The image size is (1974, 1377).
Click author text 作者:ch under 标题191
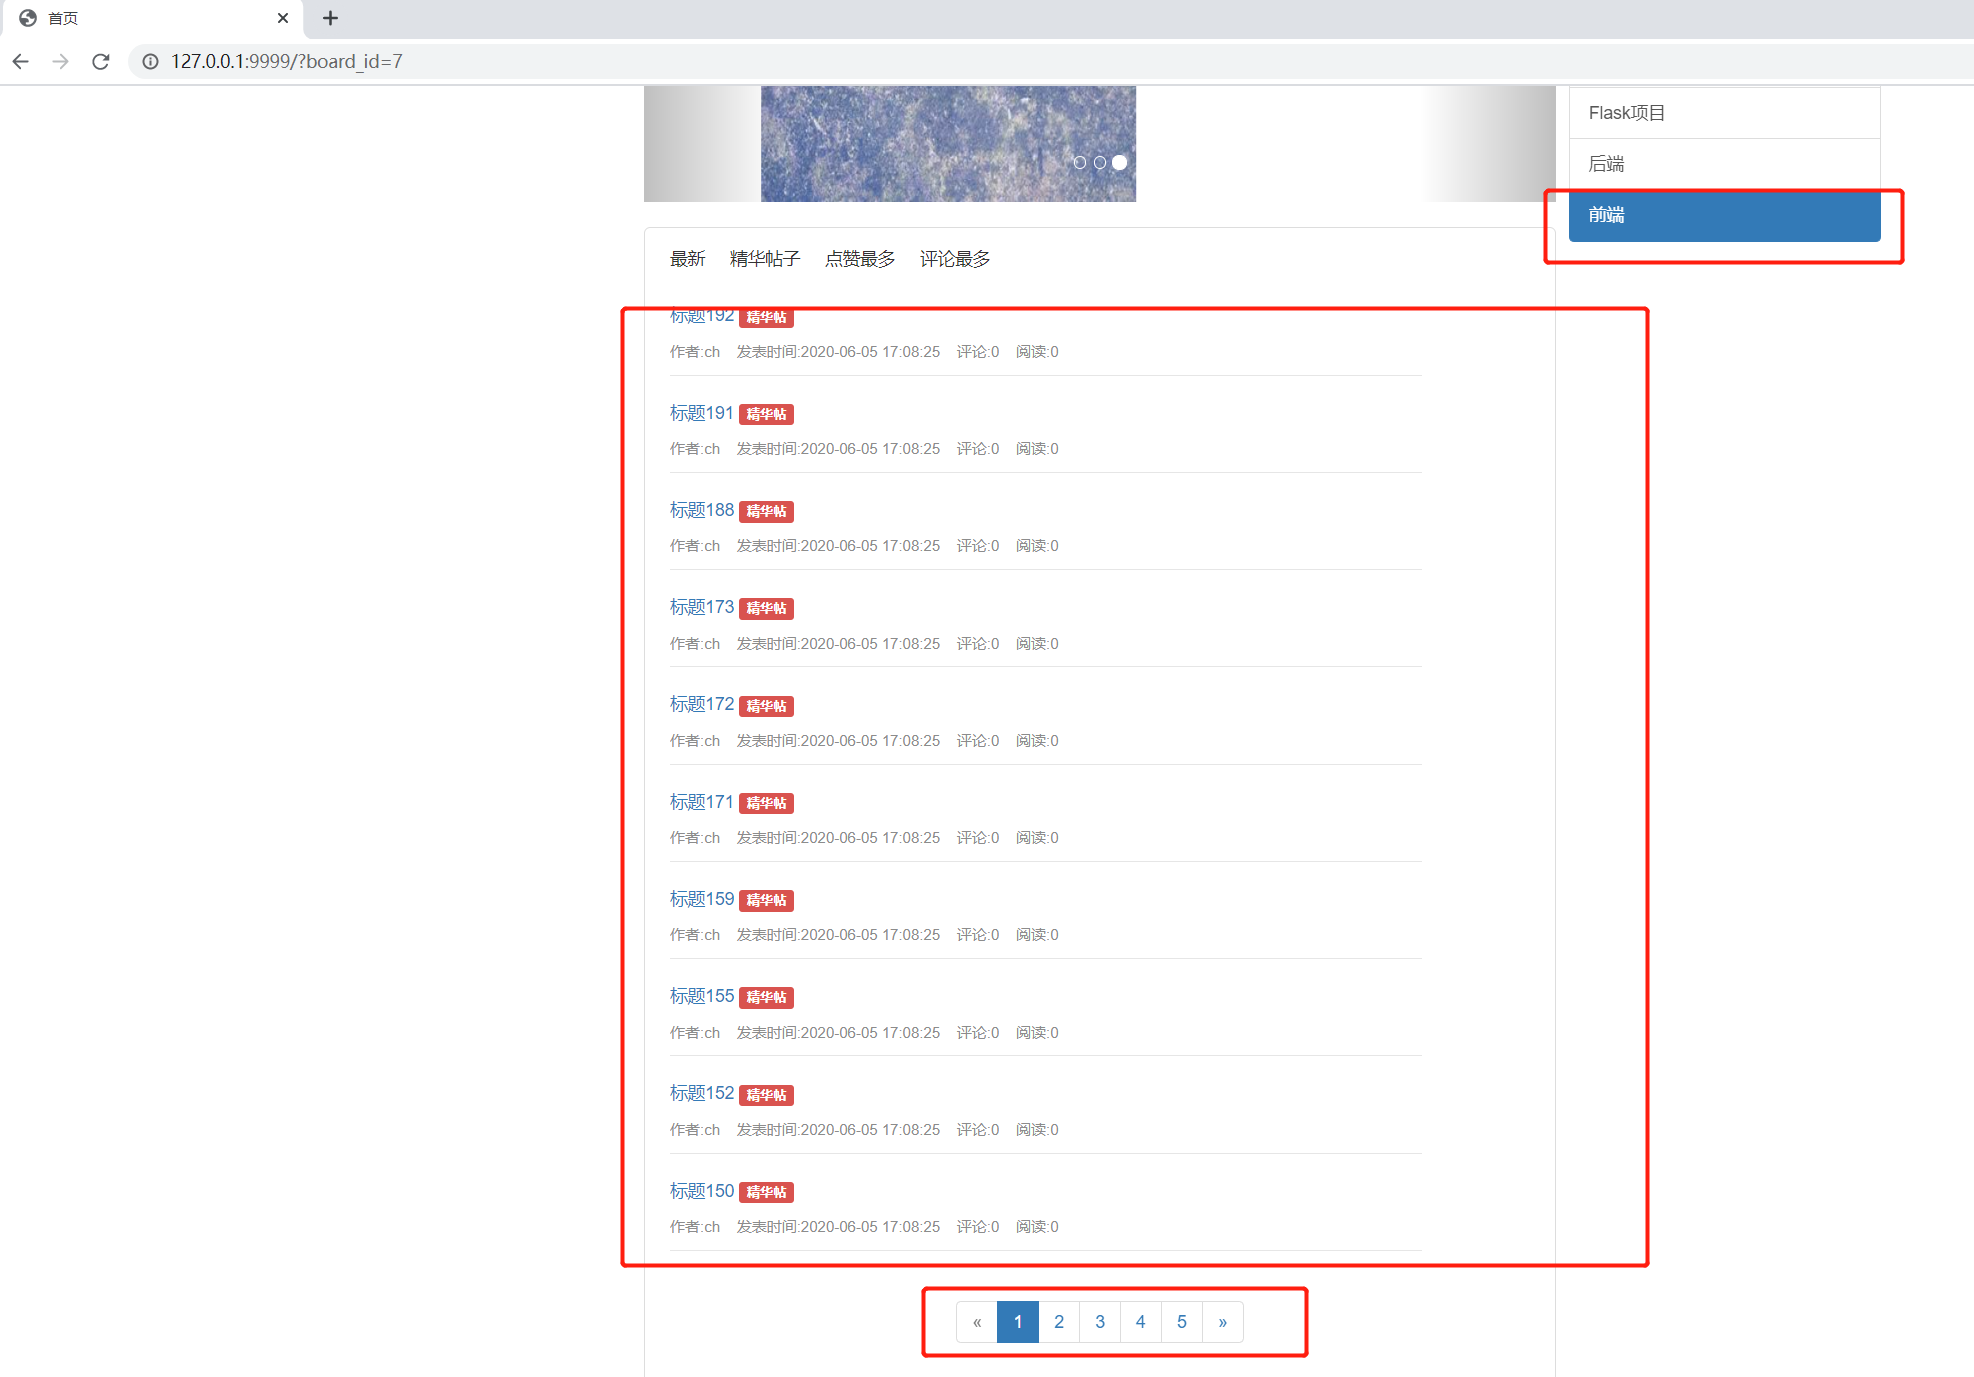[695, 449]
